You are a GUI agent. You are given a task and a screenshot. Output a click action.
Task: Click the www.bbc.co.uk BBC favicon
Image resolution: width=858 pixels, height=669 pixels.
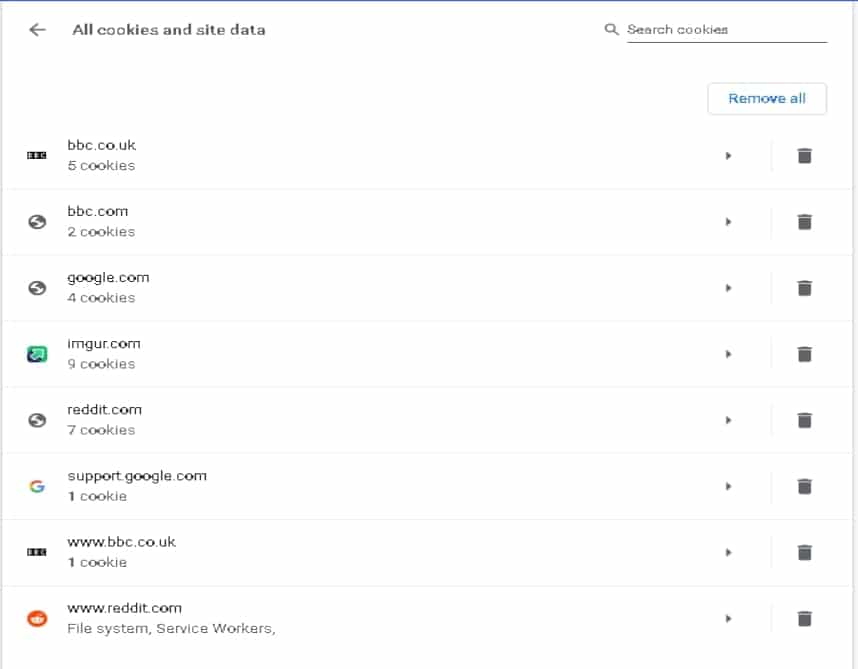37,552
